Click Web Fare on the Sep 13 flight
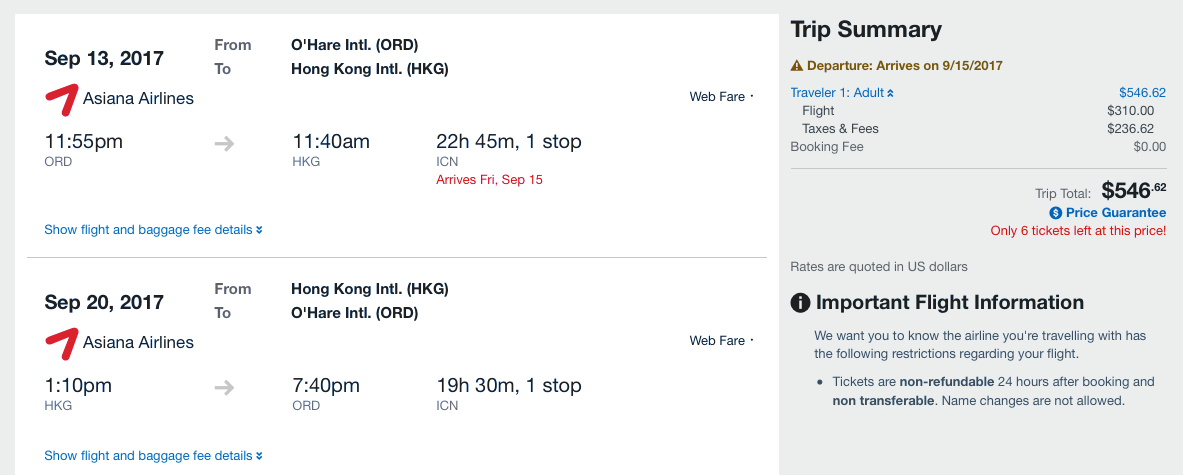 717,97
